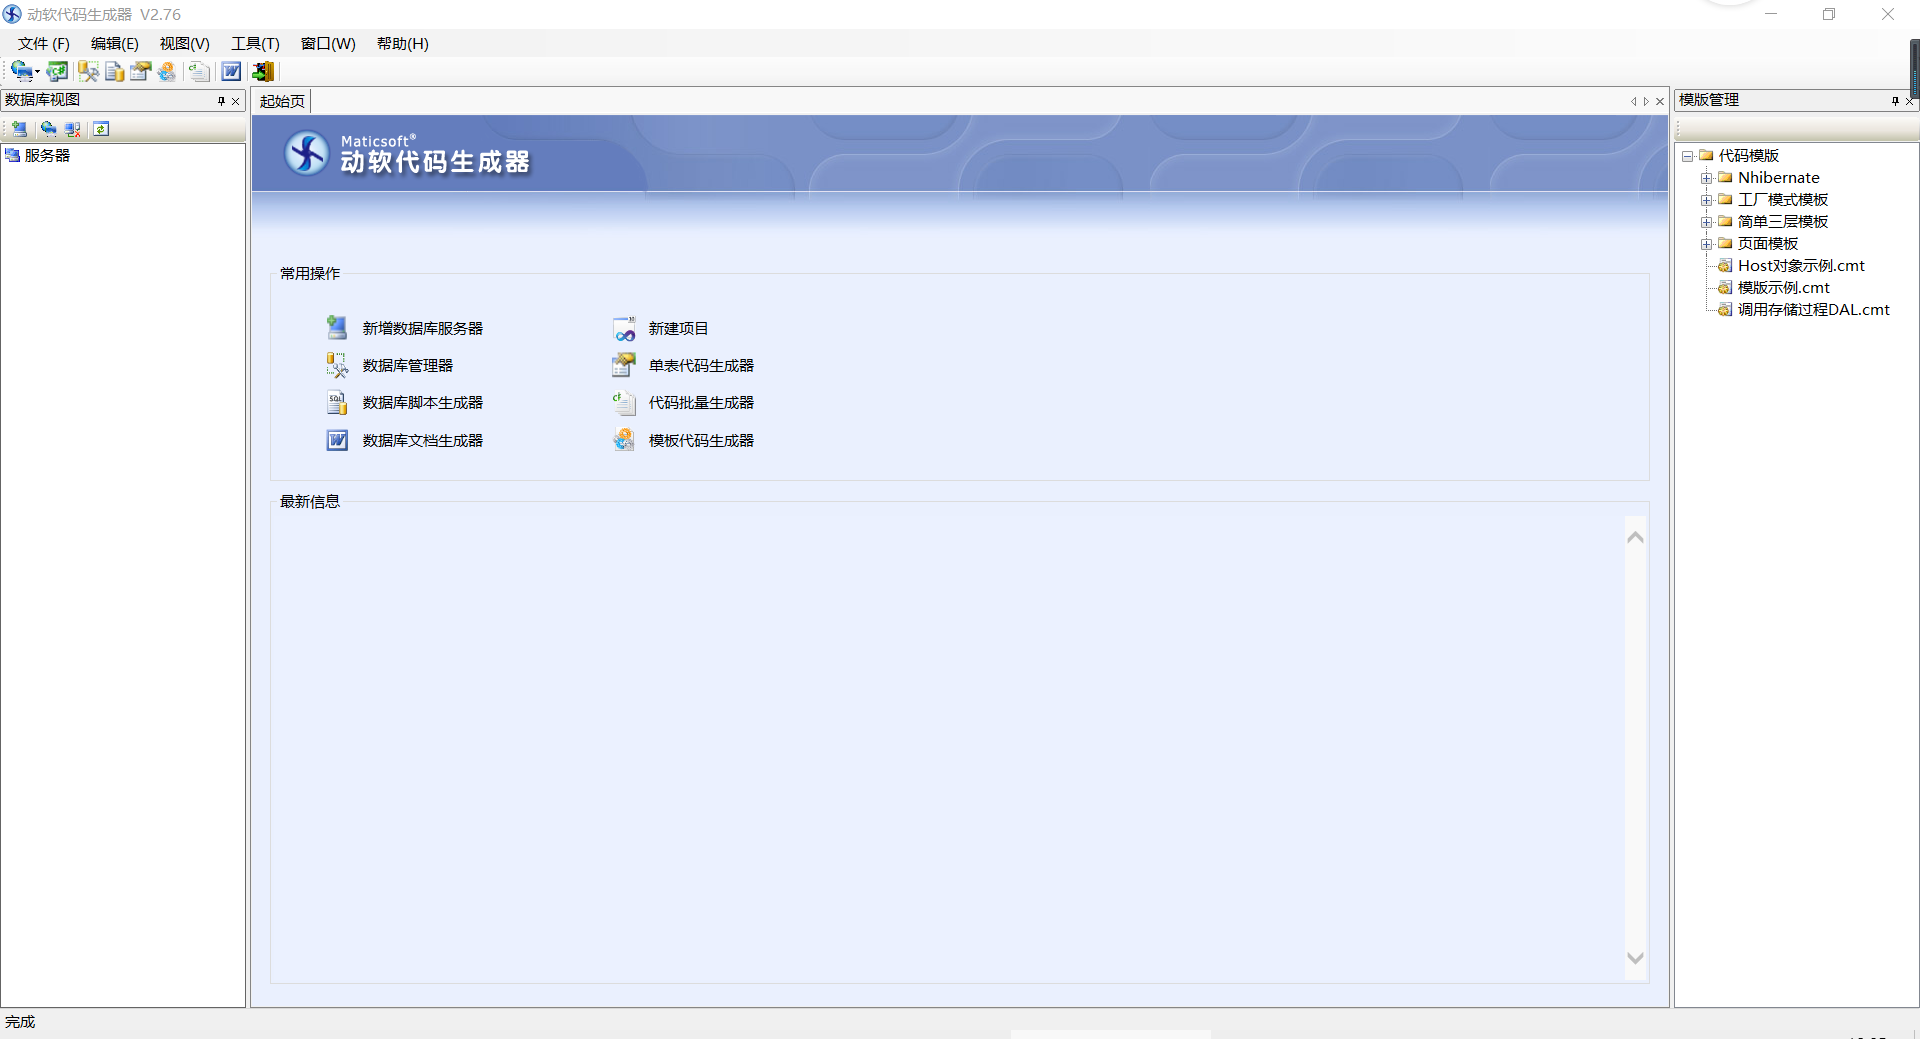Click the connect-server globe toolbar icon
This screenshot has width=1920, height=1039.
pyautogui.click(x=21, y=71)
